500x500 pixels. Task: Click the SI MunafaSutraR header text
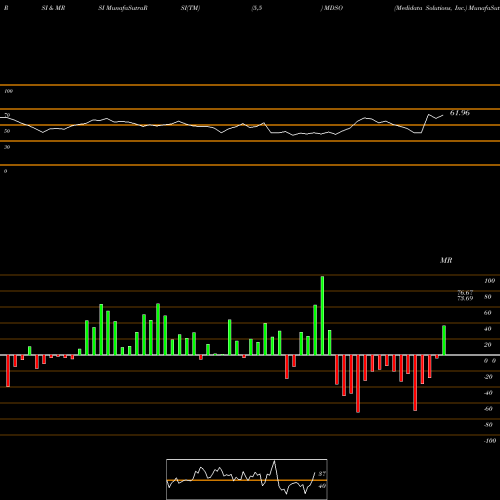(123, 8)
